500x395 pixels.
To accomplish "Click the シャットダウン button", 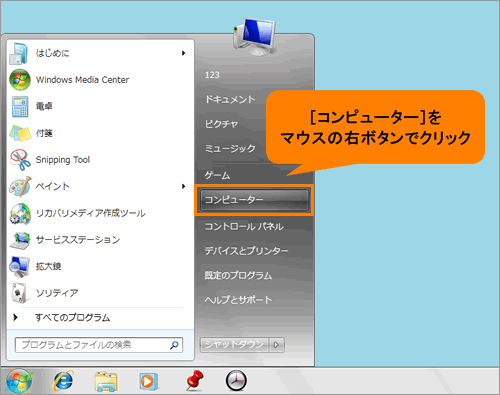I will 234,345.
